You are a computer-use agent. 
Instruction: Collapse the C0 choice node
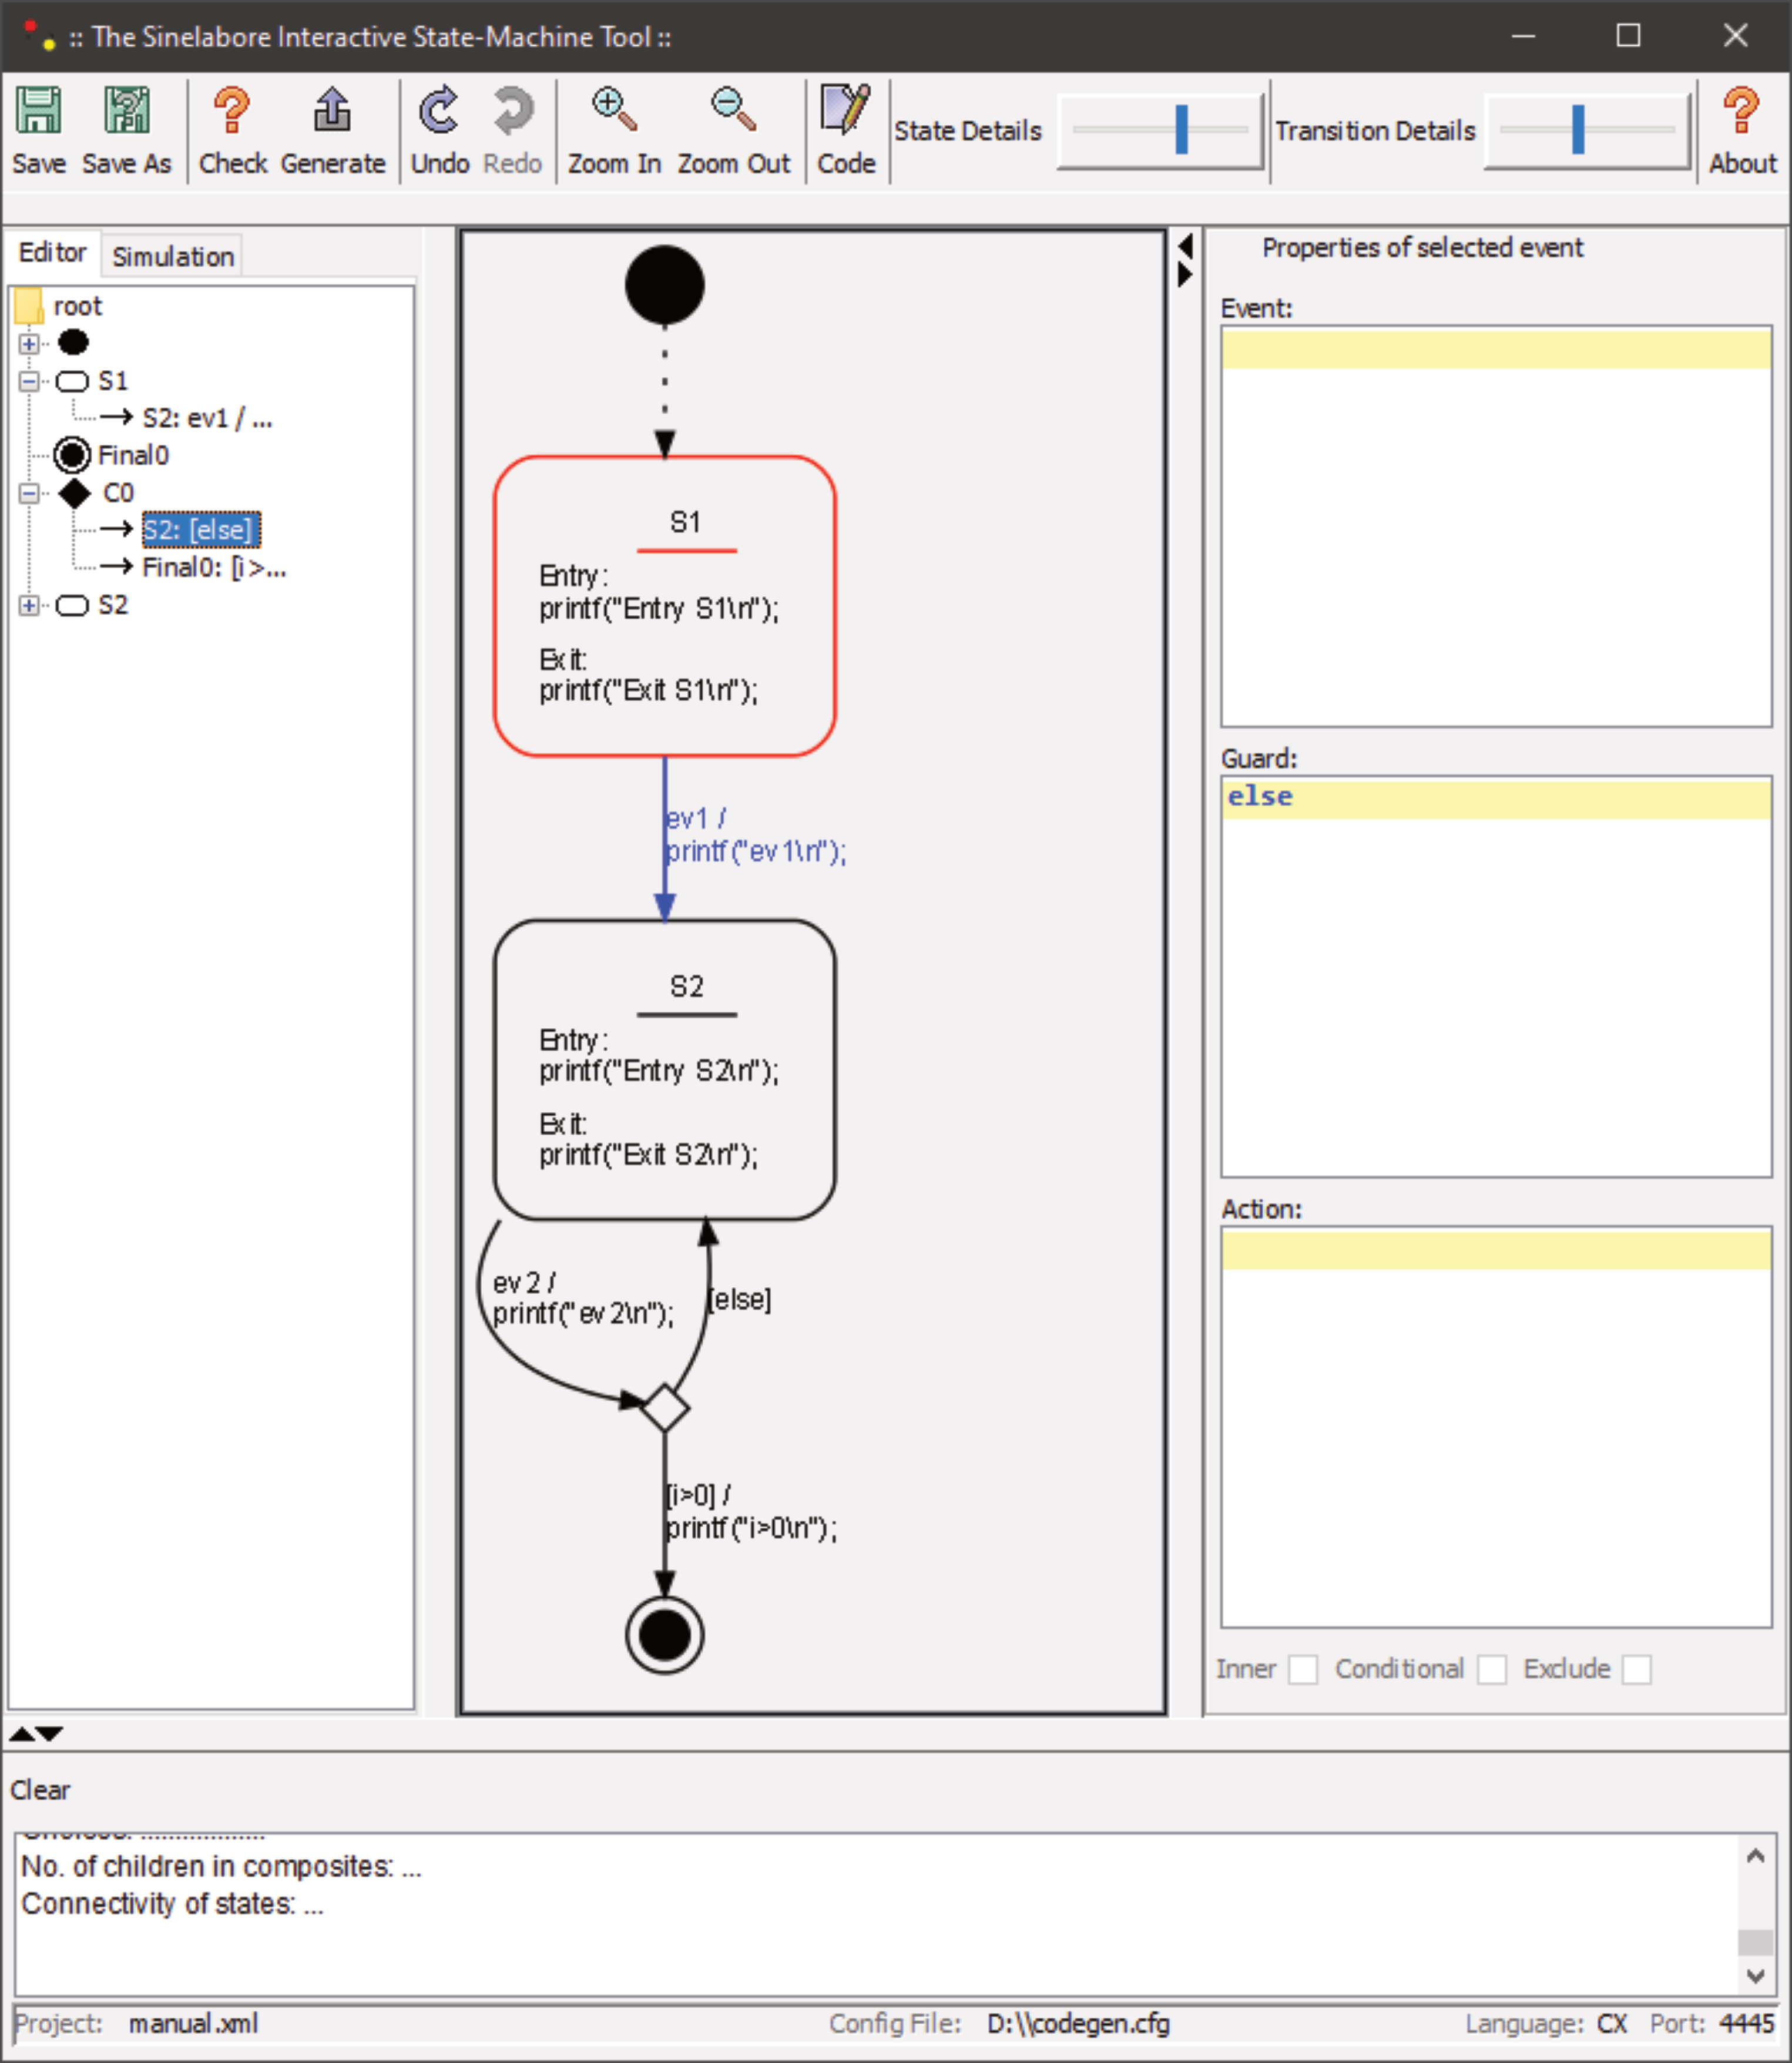coord(30,493)
